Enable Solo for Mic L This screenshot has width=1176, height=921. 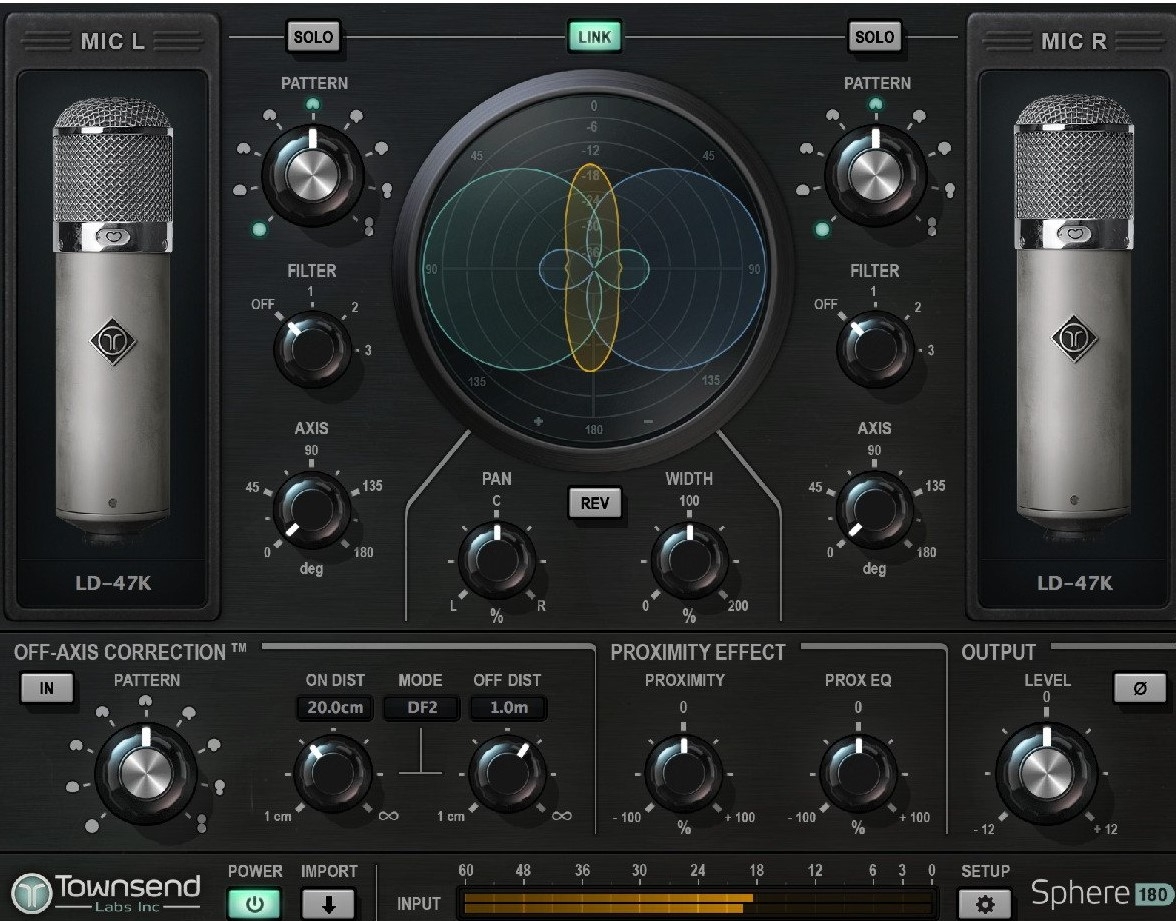(313, 38)
